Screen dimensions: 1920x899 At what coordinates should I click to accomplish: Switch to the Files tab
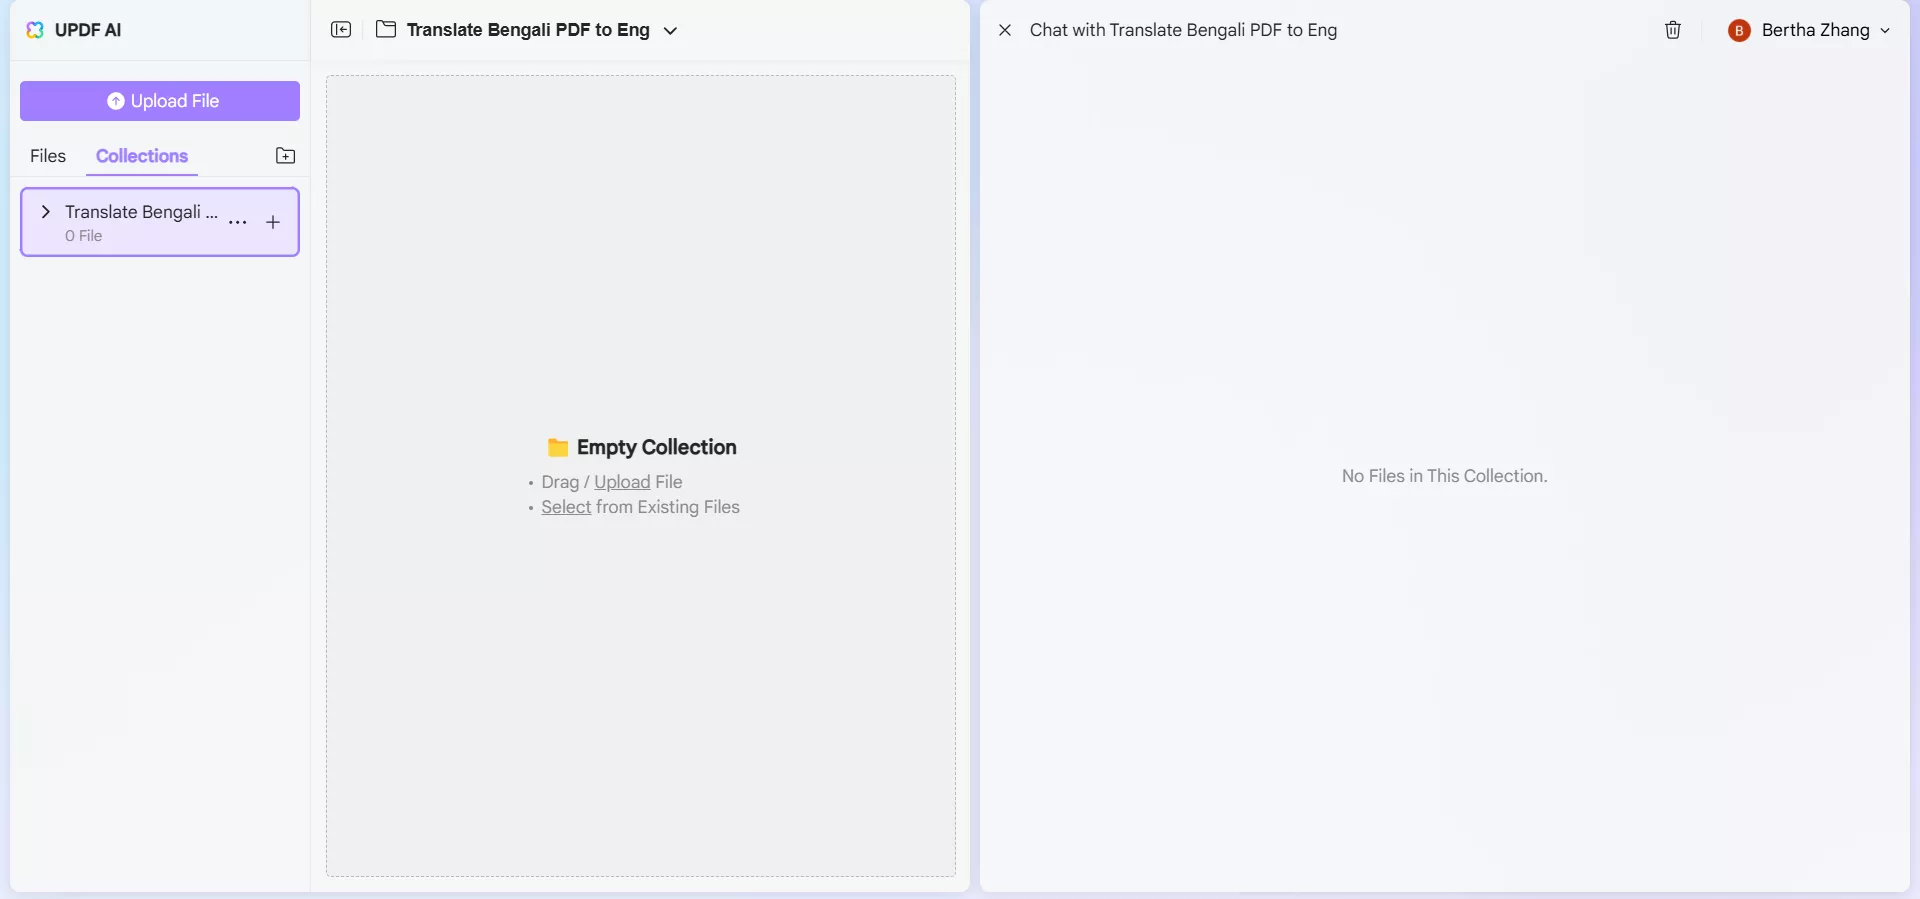click(x=48, y=156)
